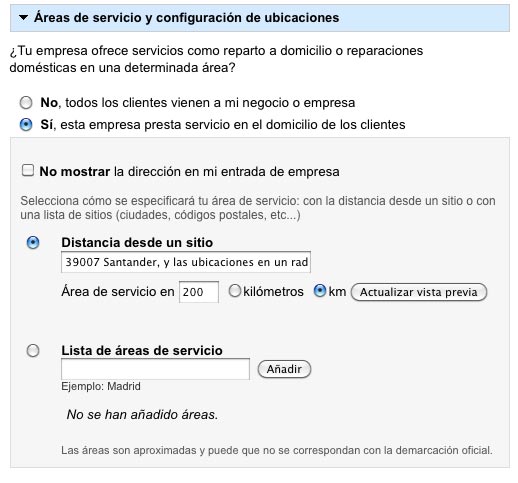Viewport: 518px width, 483px height.
Task: Select the 'kilómetros' unit radio button
Action: coord(235,291)
